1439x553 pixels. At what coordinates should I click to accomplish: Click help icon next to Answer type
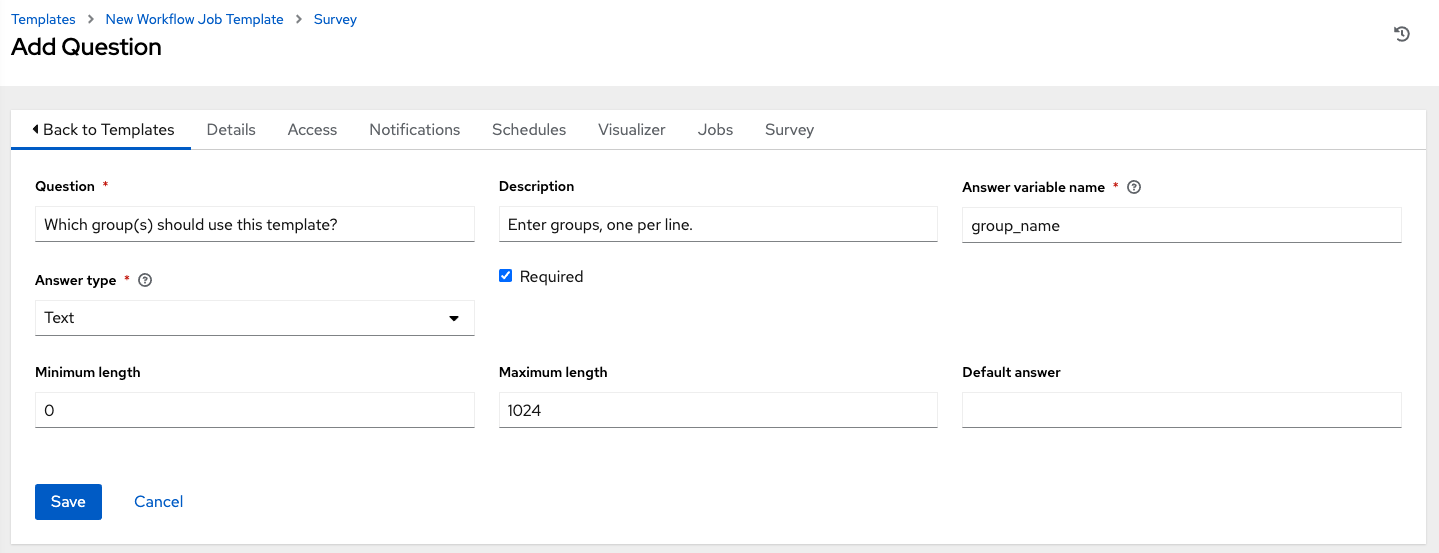tap(145, 281)
